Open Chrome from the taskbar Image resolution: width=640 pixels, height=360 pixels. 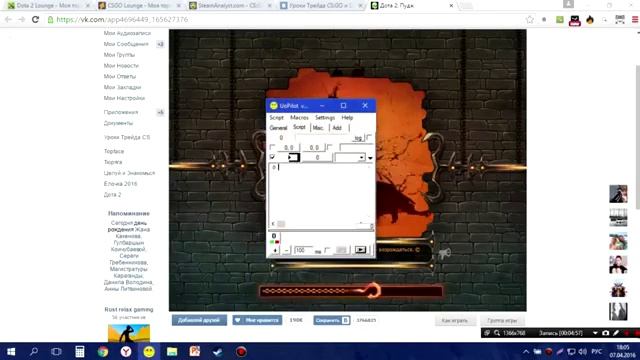coord(103,351)
